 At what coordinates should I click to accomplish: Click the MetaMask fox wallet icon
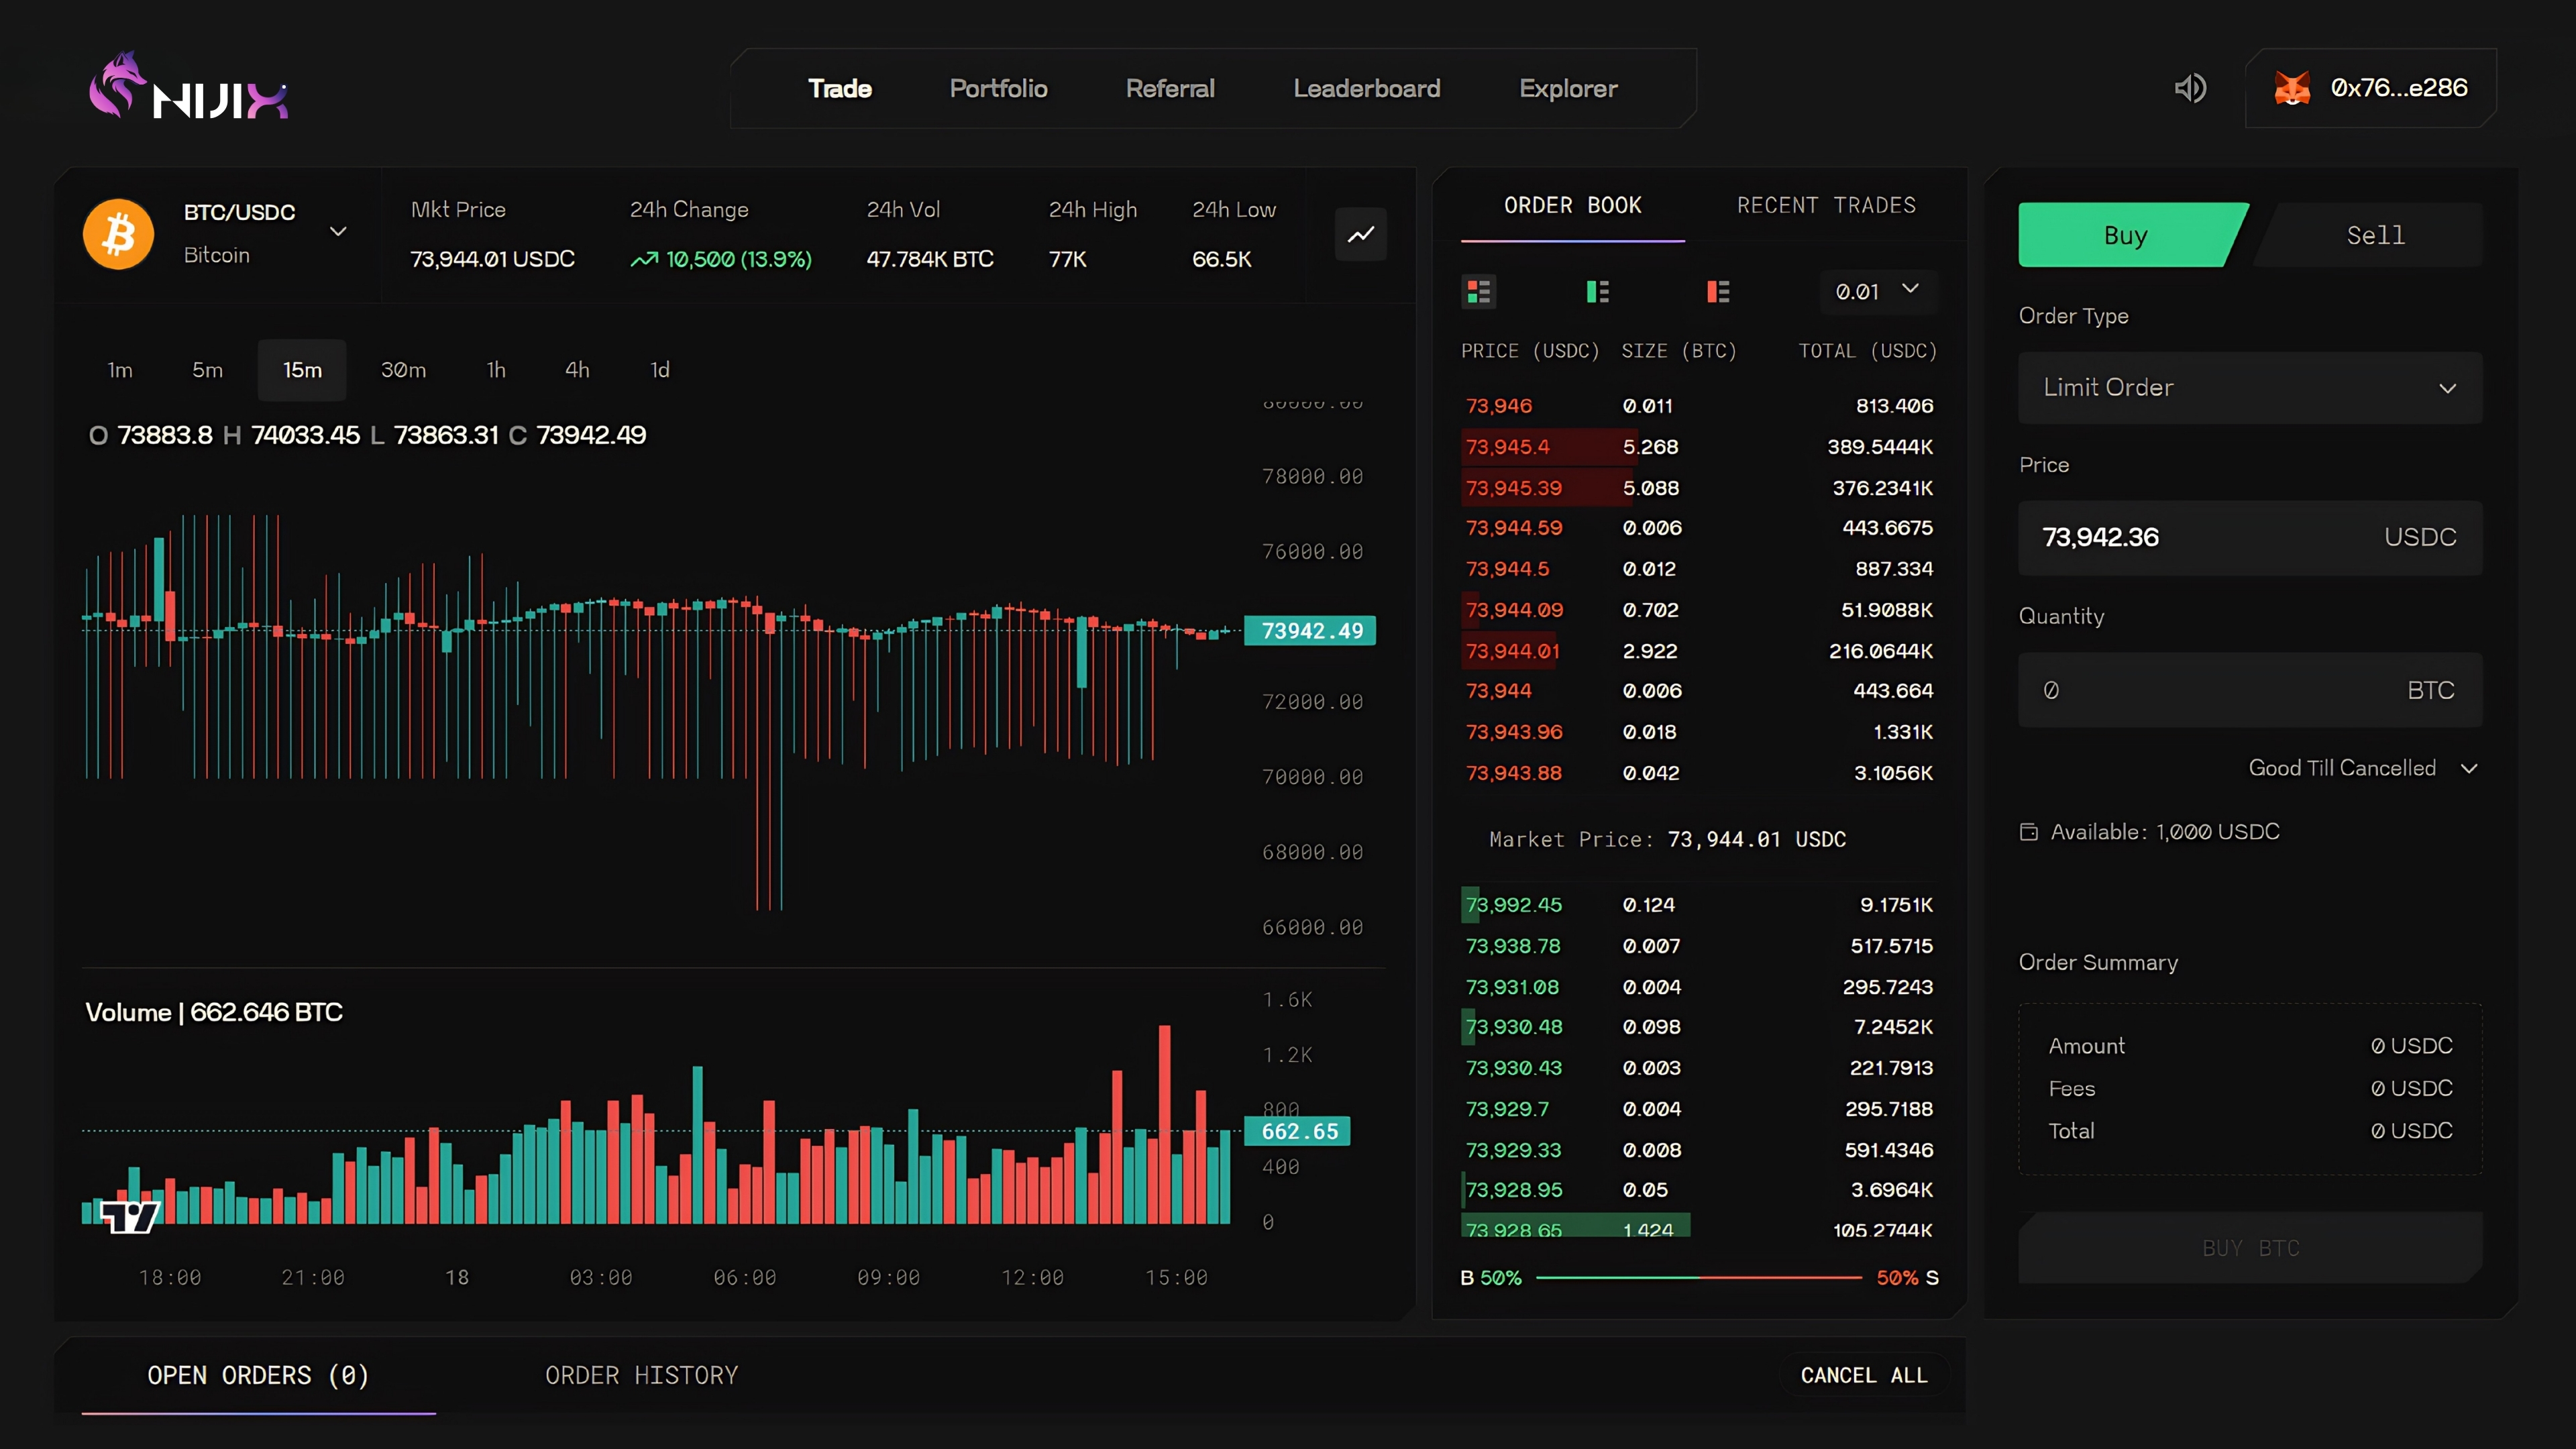[2292, 88]
